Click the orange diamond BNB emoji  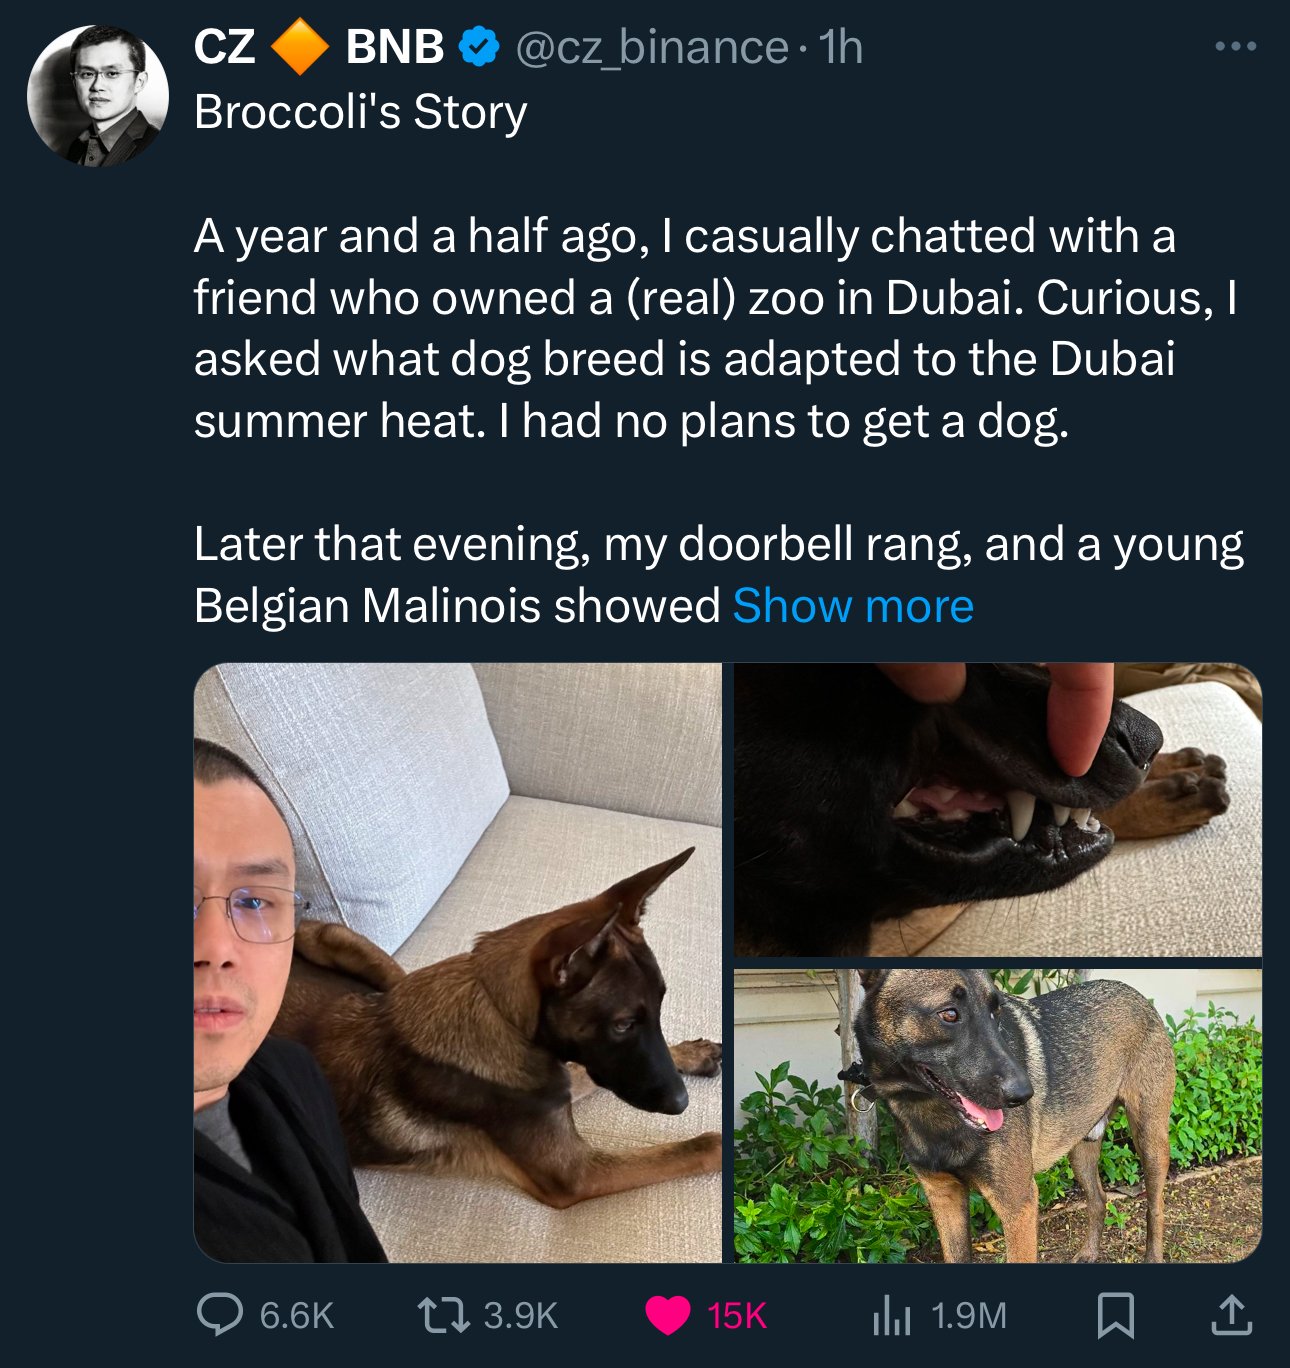tap(300, 47)
